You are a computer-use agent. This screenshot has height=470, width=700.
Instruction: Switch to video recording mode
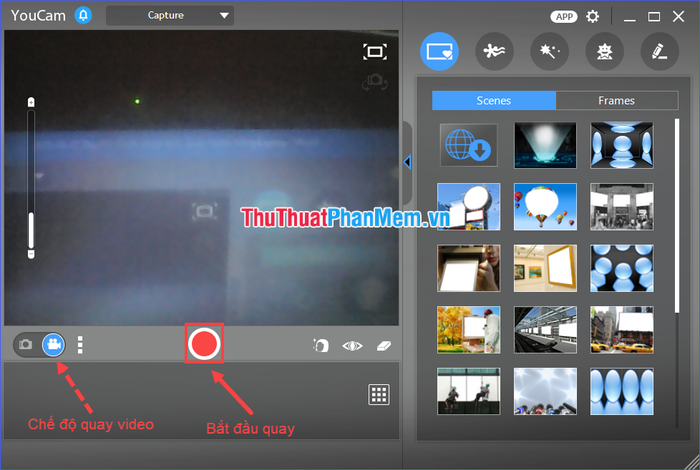(x=54, y=345)
